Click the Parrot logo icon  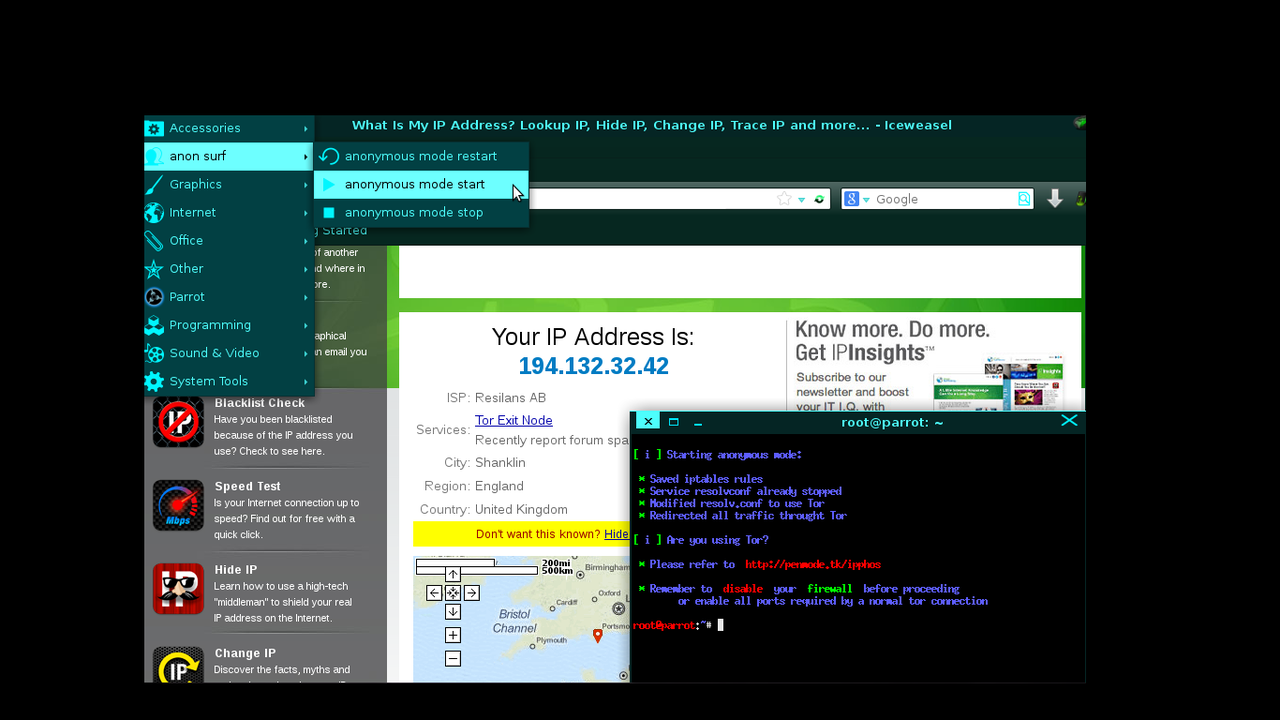point(154,296)
